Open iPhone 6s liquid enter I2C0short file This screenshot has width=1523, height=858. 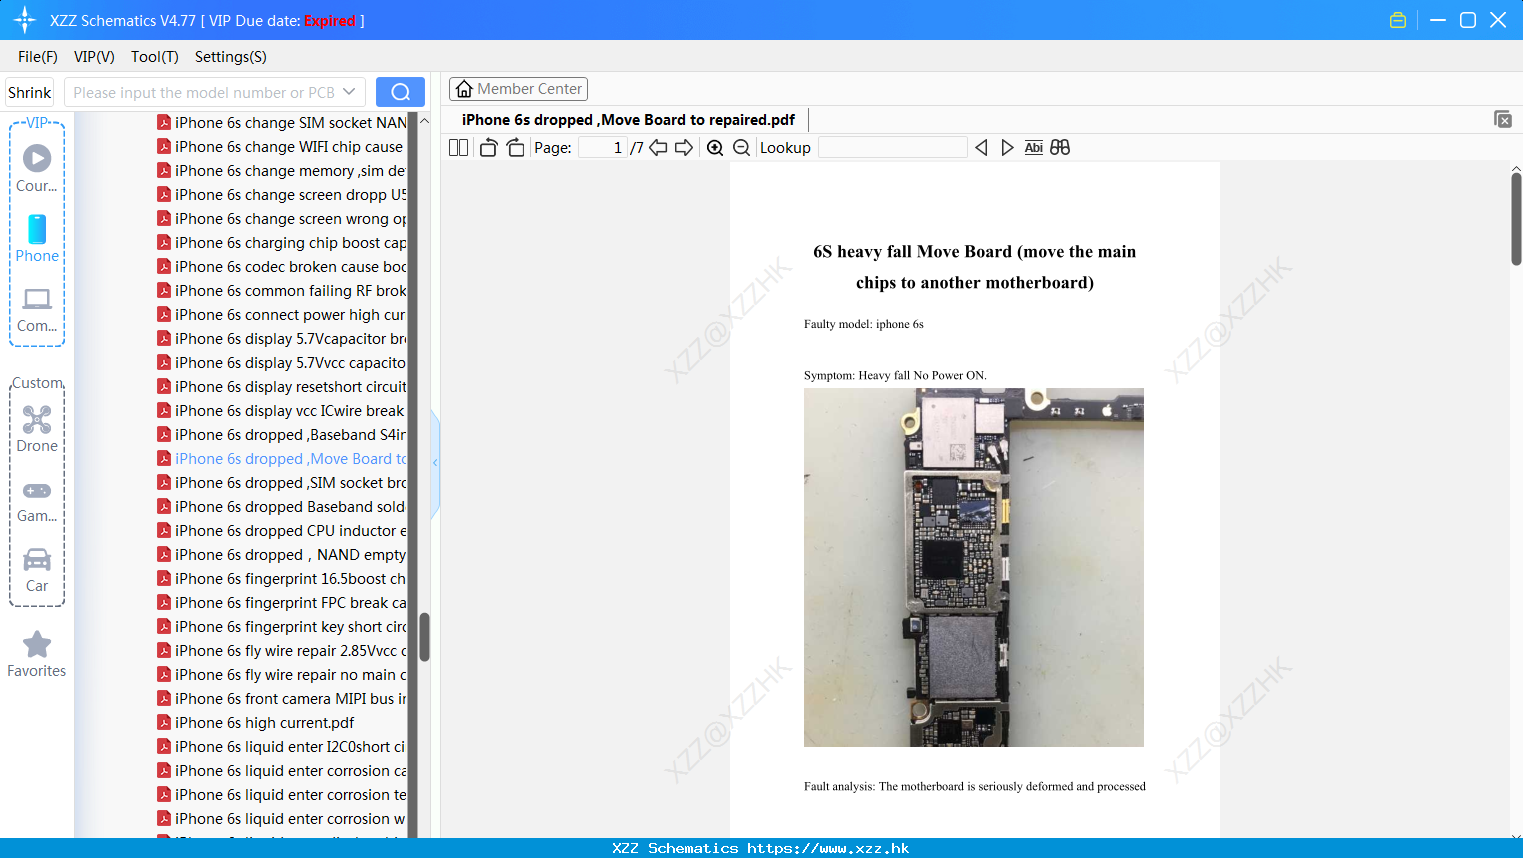pyautogui.click(x=281, y=747)
